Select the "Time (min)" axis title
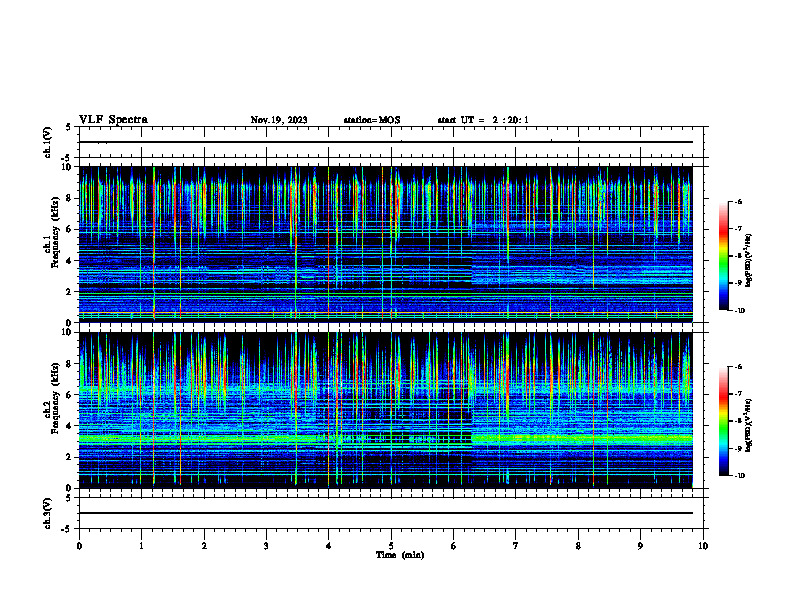The height and width of the screenshot is (612, 792). click(x=400, y=555)
